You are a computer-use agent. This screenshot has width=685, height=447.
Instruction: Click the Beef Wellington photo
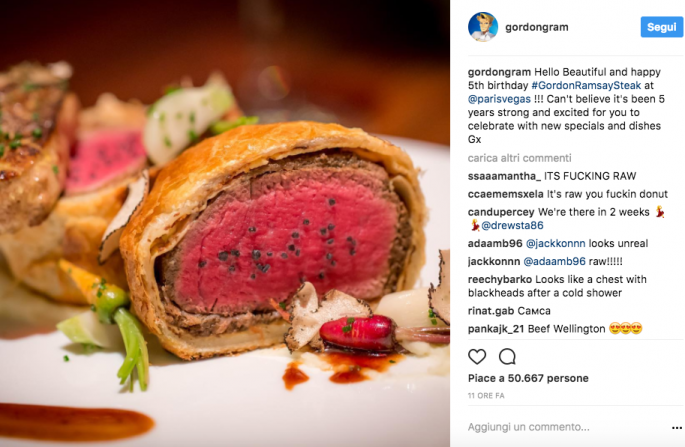[x=225, y=223]
